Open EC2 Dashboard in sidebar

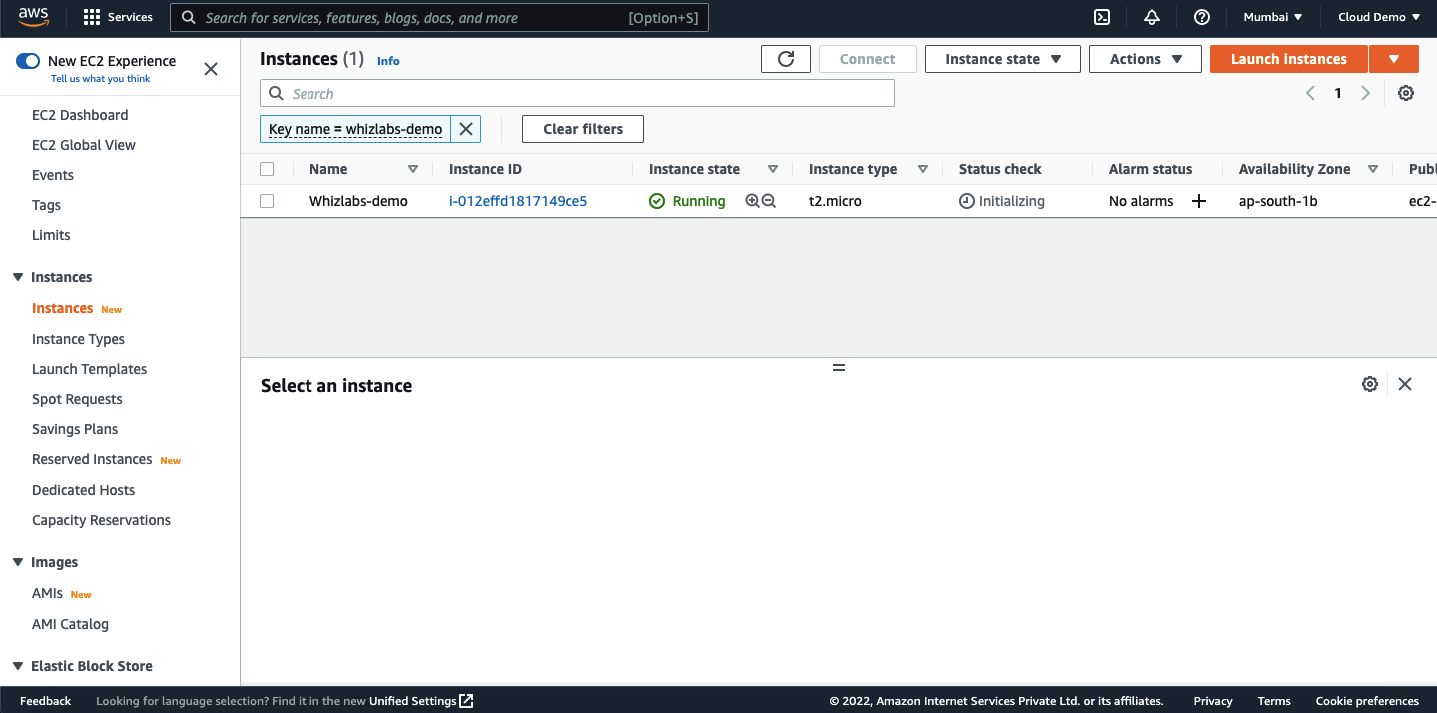tap(80, 115)
